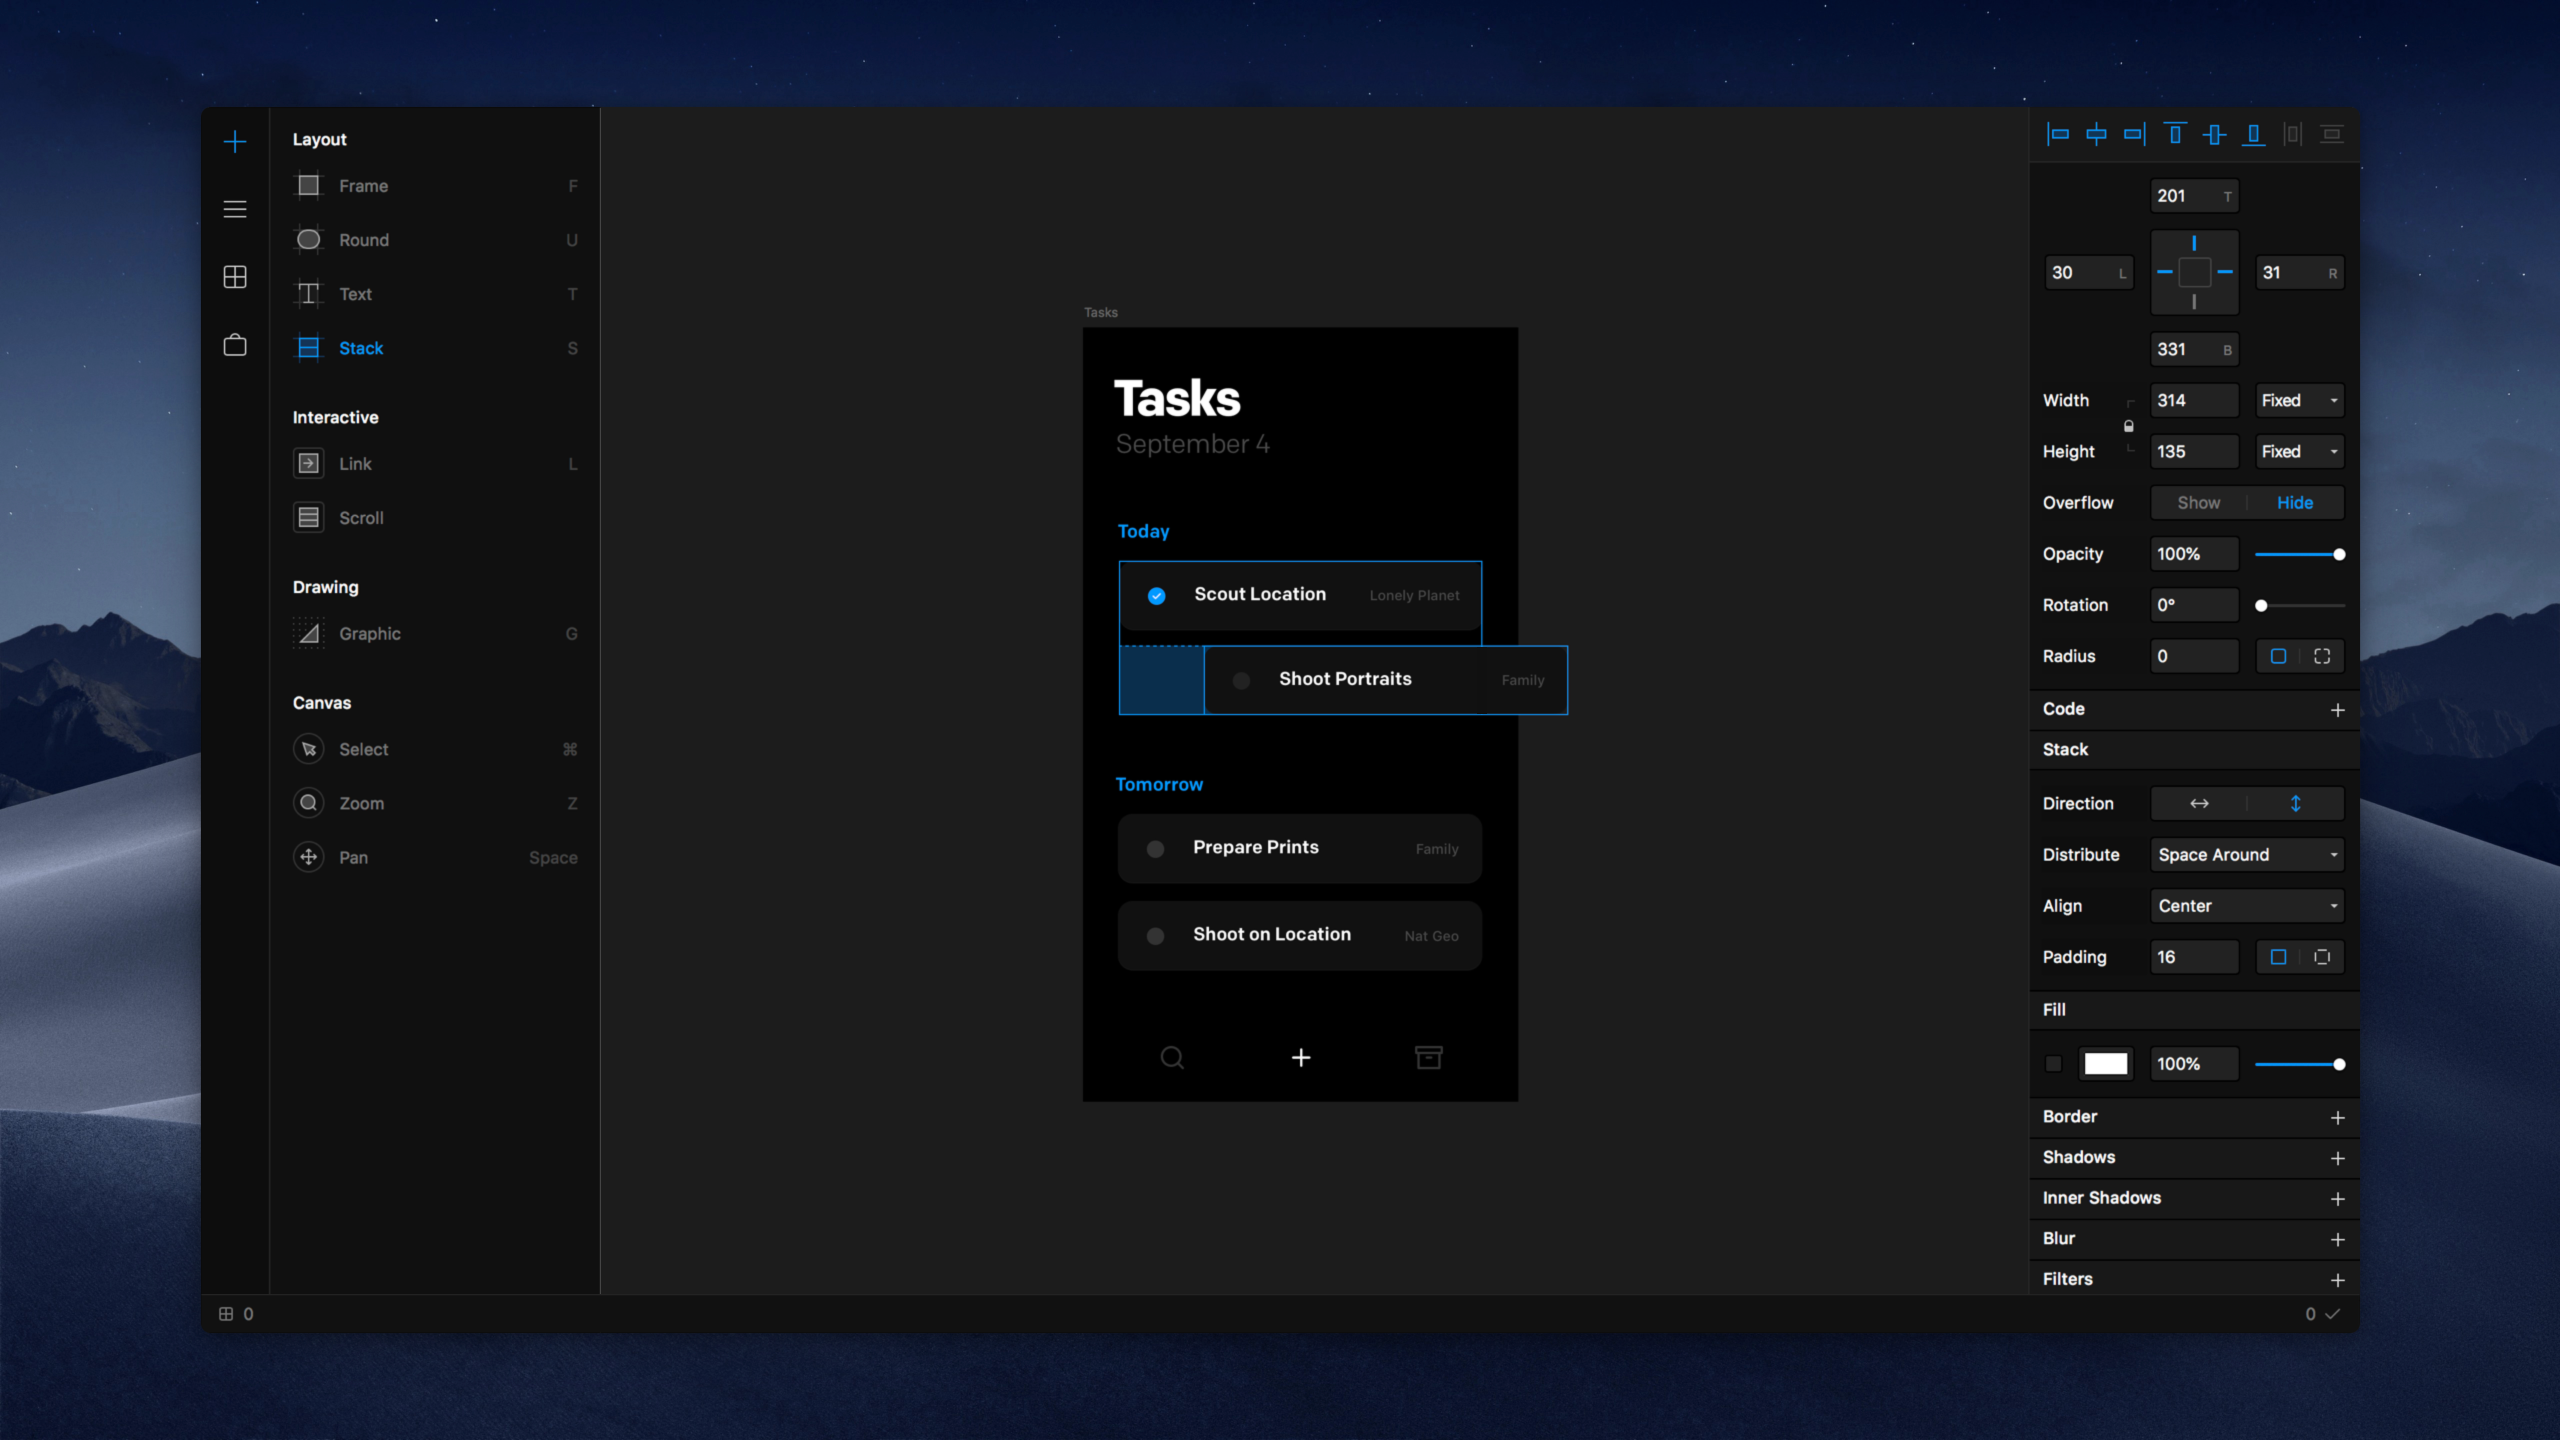Open the Insert panel with the plus icon
Screen dimensions: 2560x1440
tap(234, 141)
